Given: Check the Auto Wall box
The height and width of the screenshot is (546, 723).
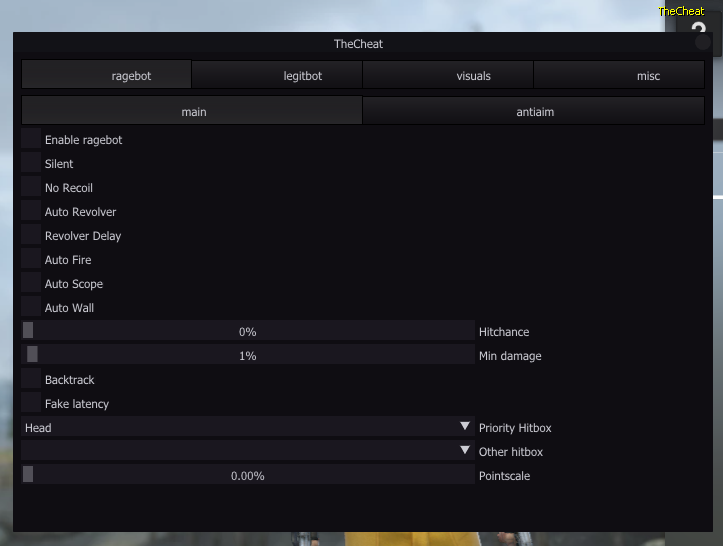Looking at the screenshot, I should pyautogui.click(x=31, y=306).
